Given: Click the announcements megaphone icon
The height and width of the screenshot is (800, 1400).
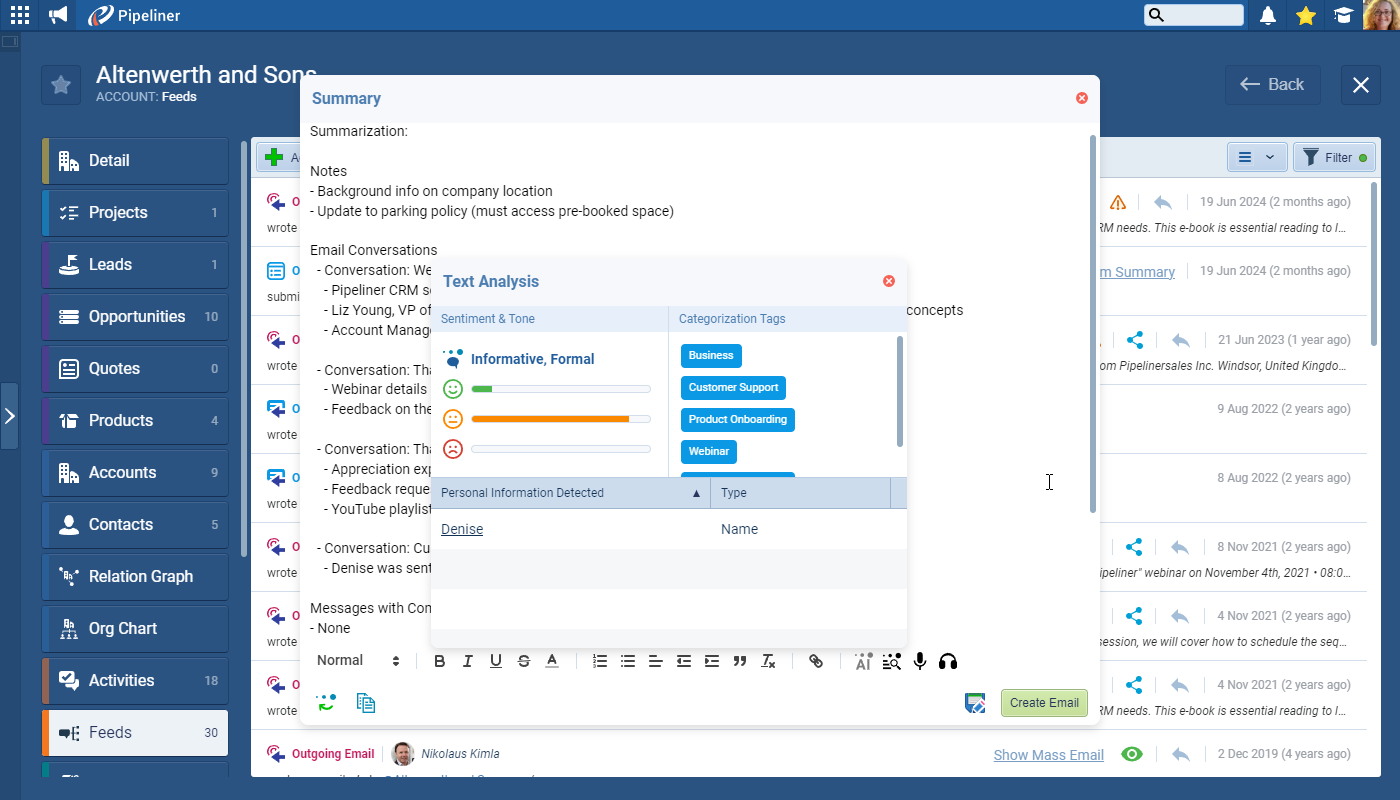Looking at the screenshot, I should coord(58,15).
